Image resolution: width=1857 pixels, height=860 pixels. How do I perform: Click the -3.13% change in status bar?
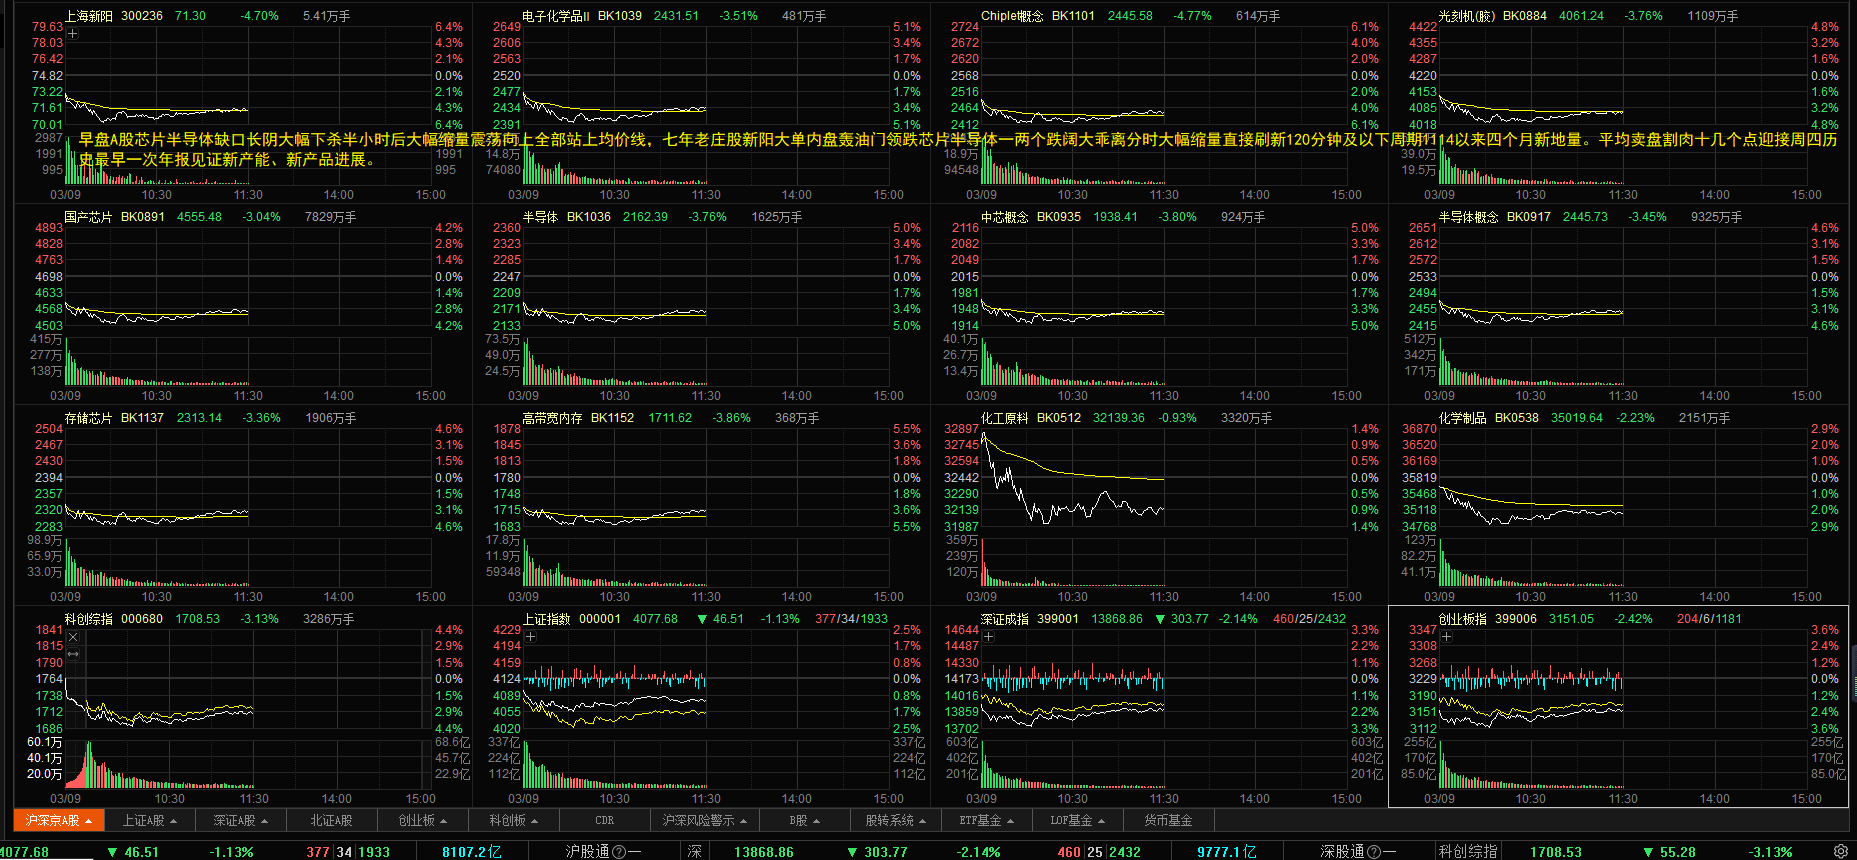[x=1770, y=852]
